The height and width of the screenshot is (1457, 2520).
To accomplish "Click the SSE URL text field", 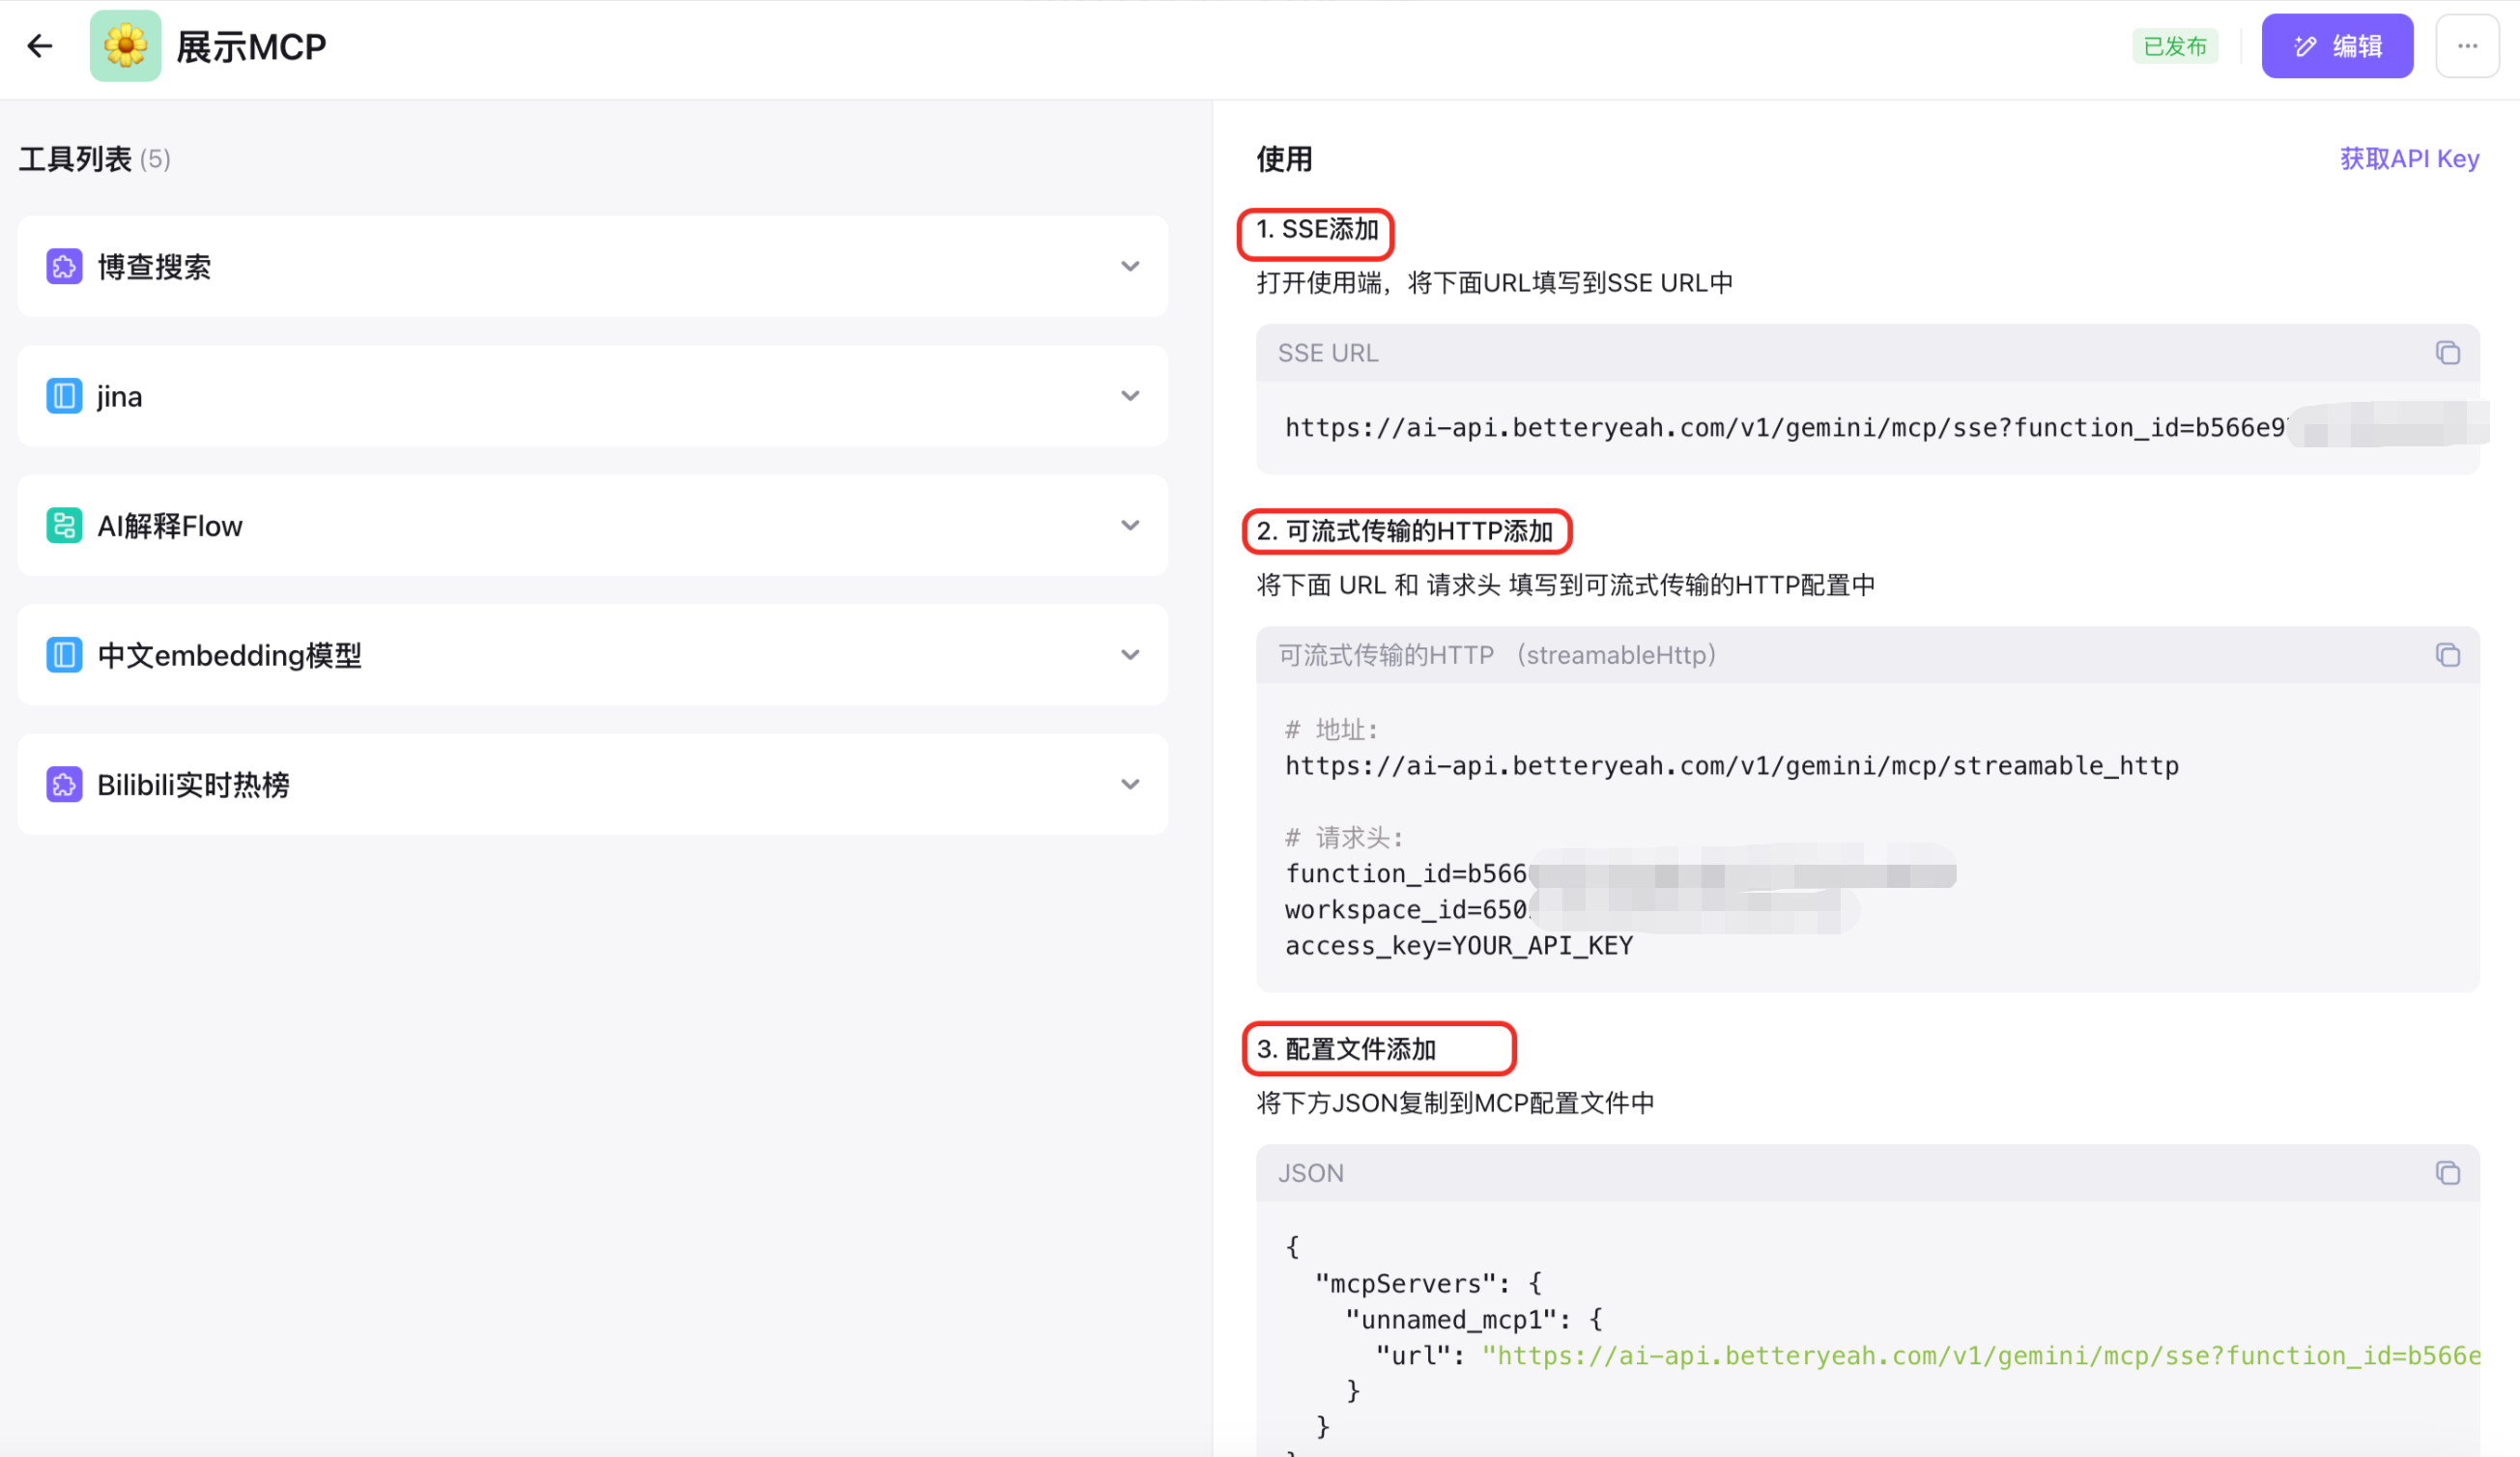I will tap(1780, 428).
